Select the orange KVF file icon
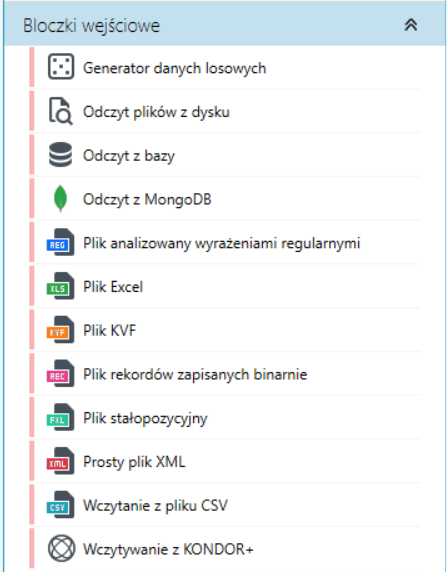Screen dimensions: 447x572 pos(60,330)
